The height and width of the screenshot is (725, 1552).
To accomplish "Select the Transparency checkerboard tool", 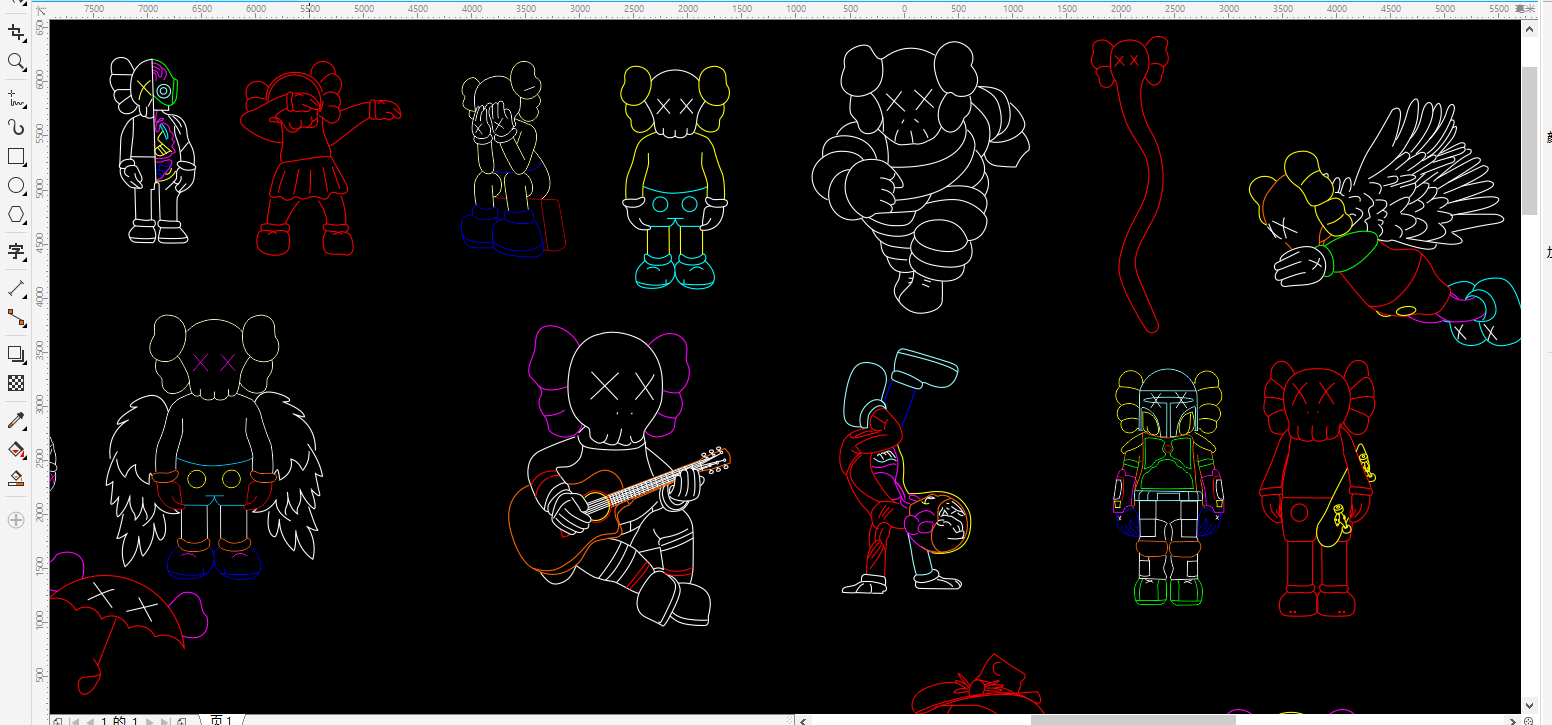I will pos(16,383).
